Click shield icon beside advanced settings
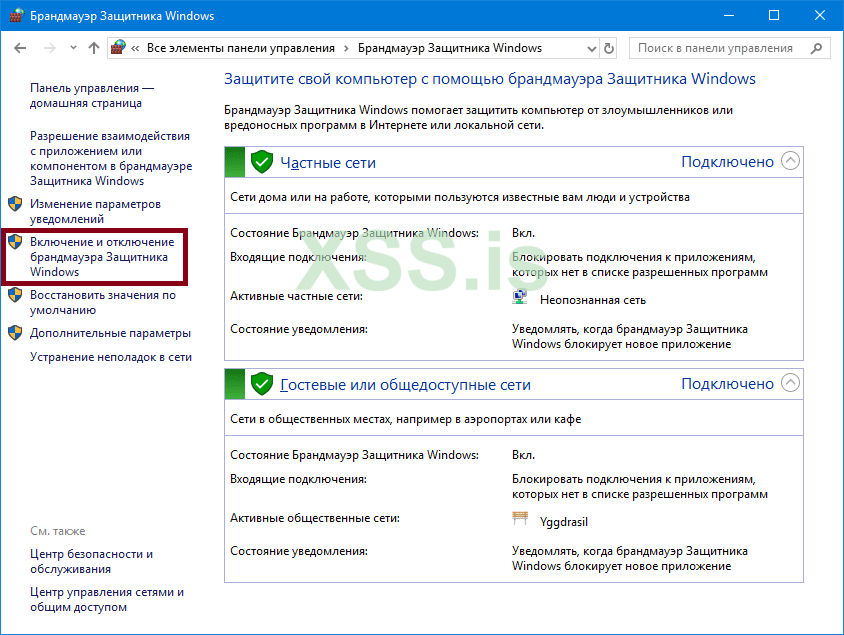 [x=15, y=333]
